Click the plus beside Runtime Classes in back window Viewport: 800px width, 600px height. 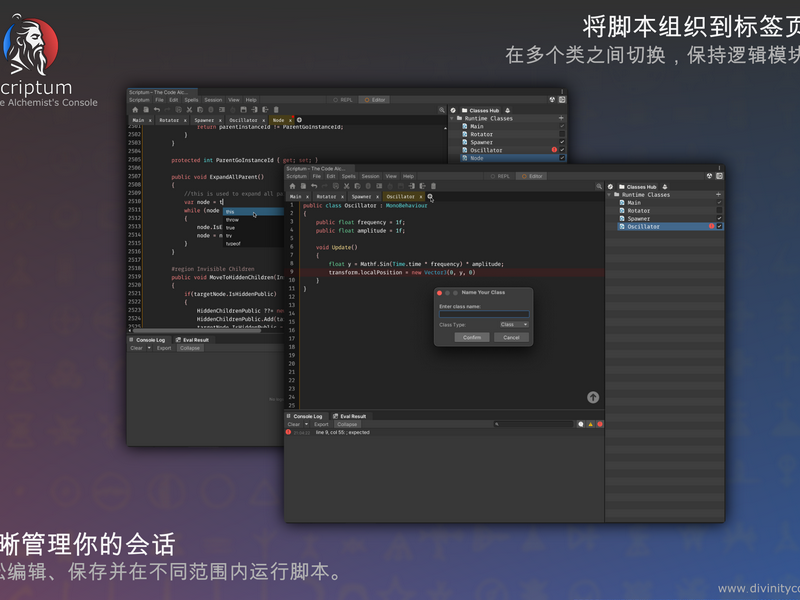[x=561, y=118]
